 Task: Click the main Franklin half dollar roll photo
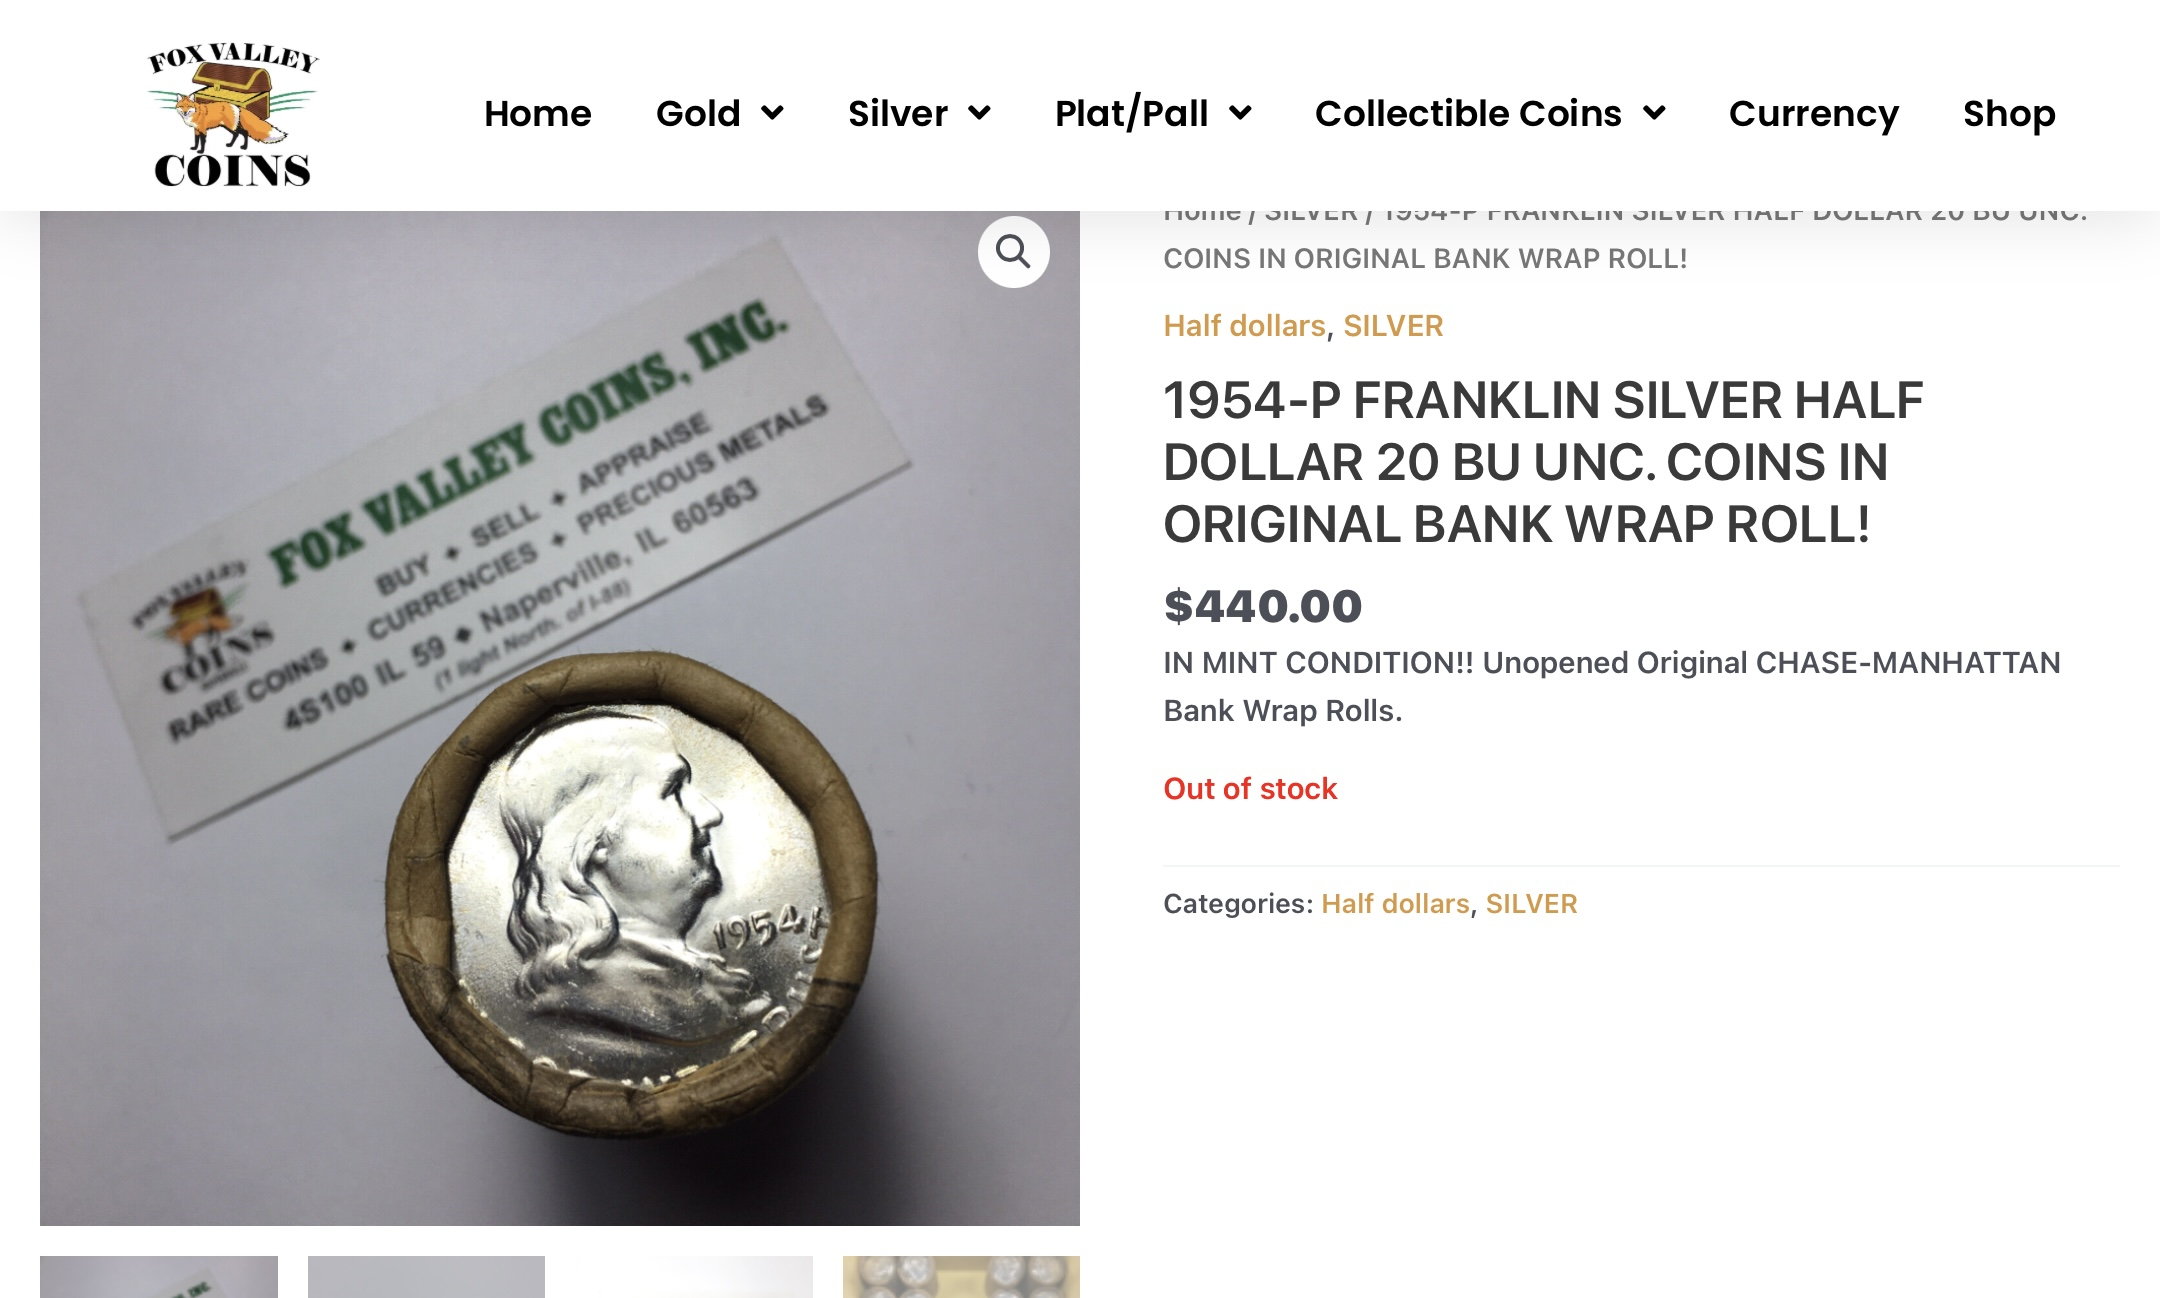[560, 718]
